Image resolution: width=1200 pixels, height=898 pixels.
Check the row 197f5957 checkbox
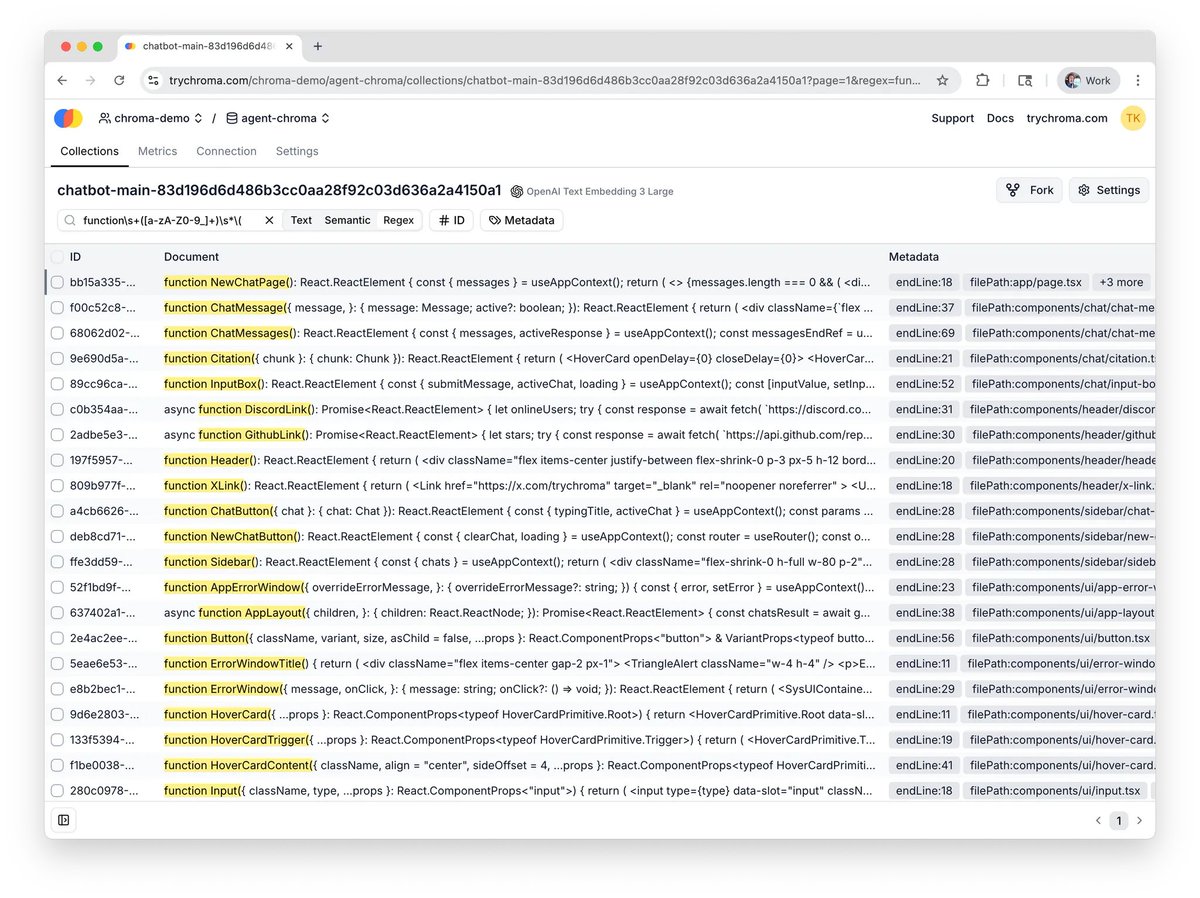57,460
